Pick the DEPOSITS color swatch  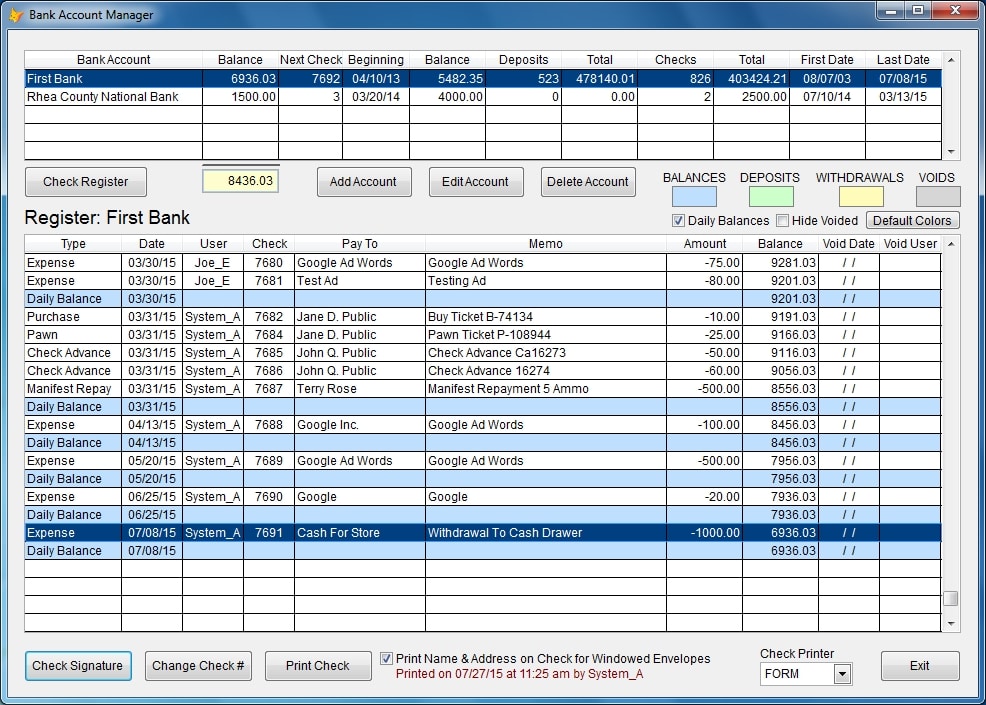tap(770, 193)
